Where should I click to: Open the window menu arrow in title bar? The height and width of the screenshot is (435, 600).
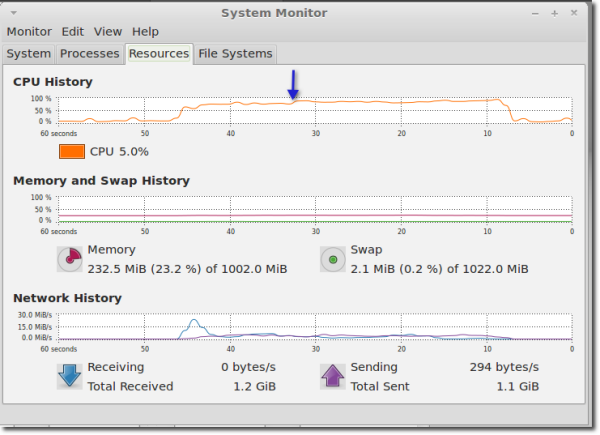click(x=13, y=13)
